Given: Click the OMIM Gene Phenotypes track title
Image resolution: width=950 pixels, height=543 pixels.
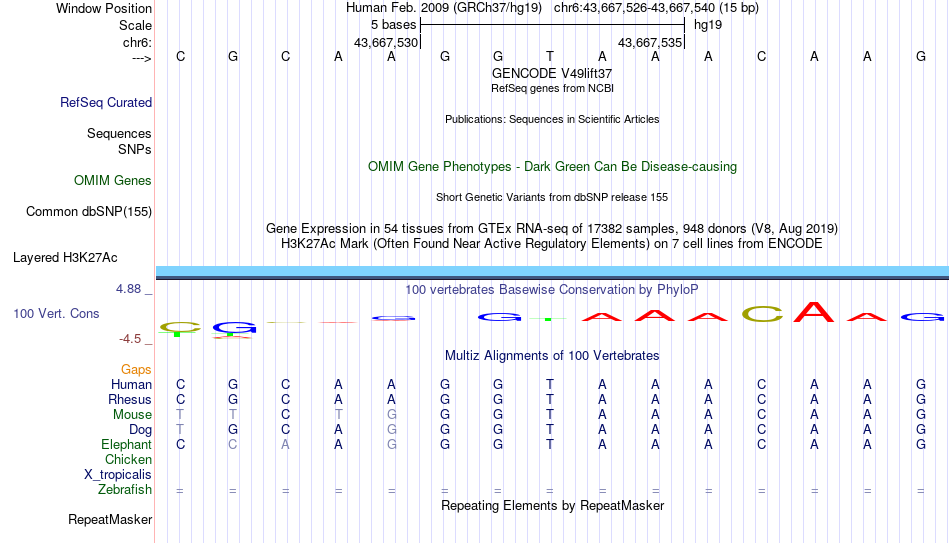Looking at the screenshot, I should [553, 167].
